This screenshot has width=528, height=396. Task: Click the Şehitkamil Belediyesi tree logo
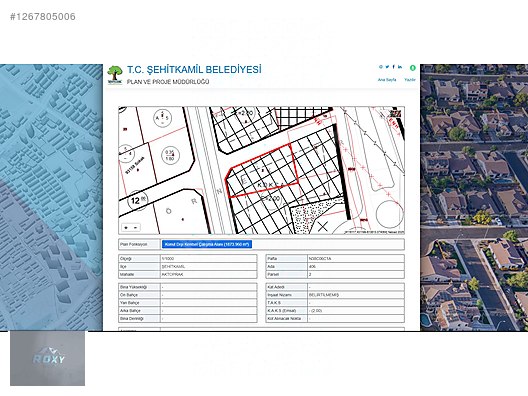pos(115,75)
